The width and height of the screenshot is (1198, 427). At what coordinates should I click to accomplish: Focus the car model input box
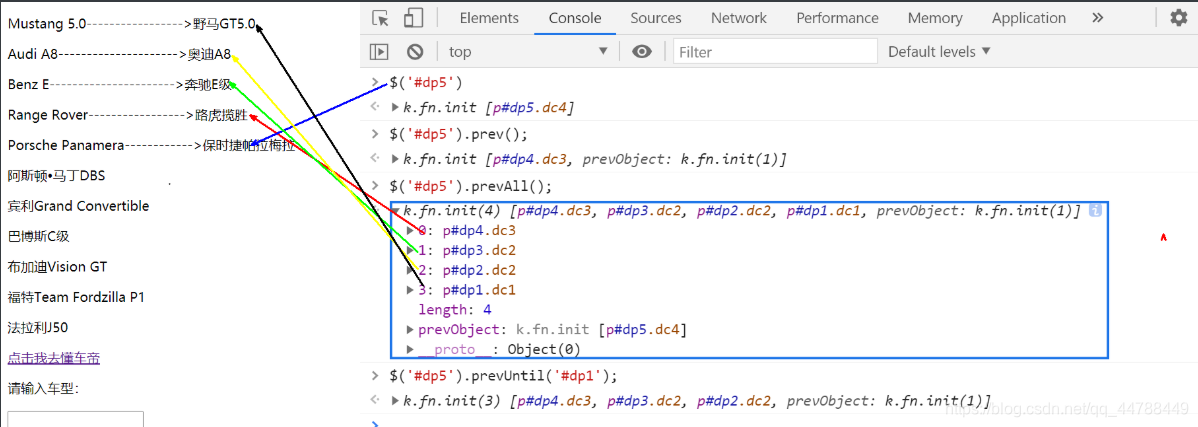(x=75, y=419)
